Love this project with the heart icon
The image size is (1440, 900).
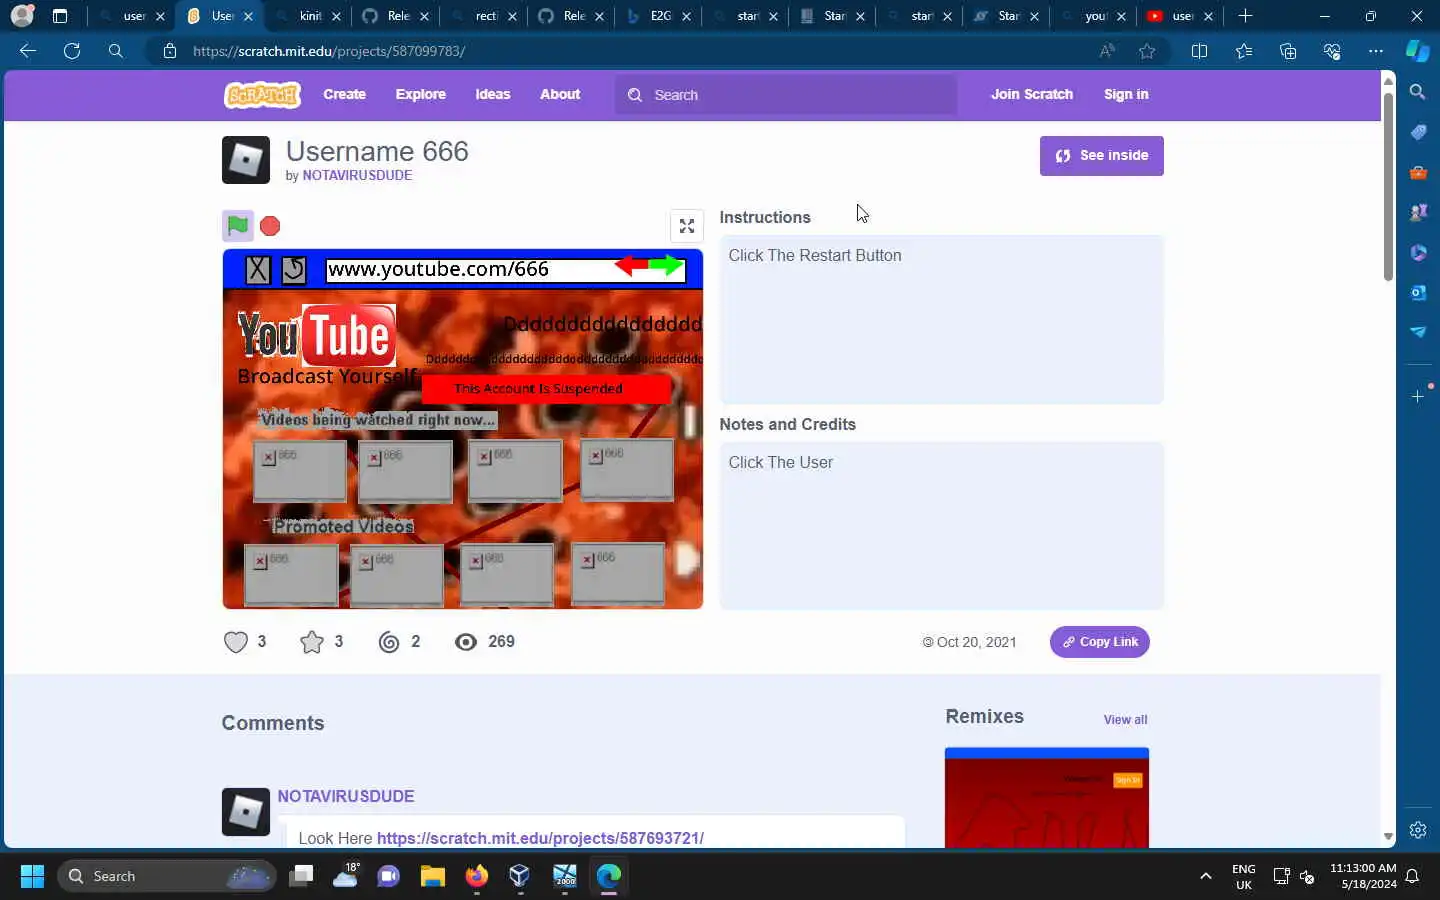(x=236, y=642)
